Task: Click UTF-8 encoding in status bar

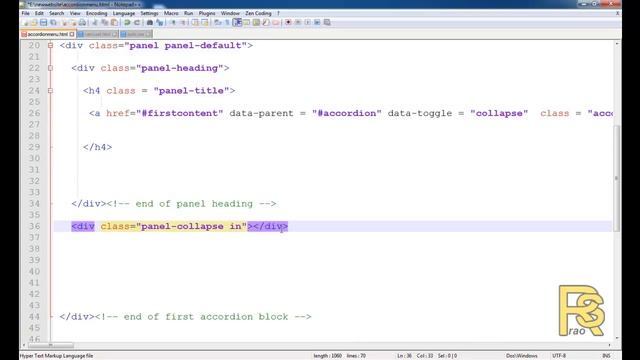Action: point(559,356)
